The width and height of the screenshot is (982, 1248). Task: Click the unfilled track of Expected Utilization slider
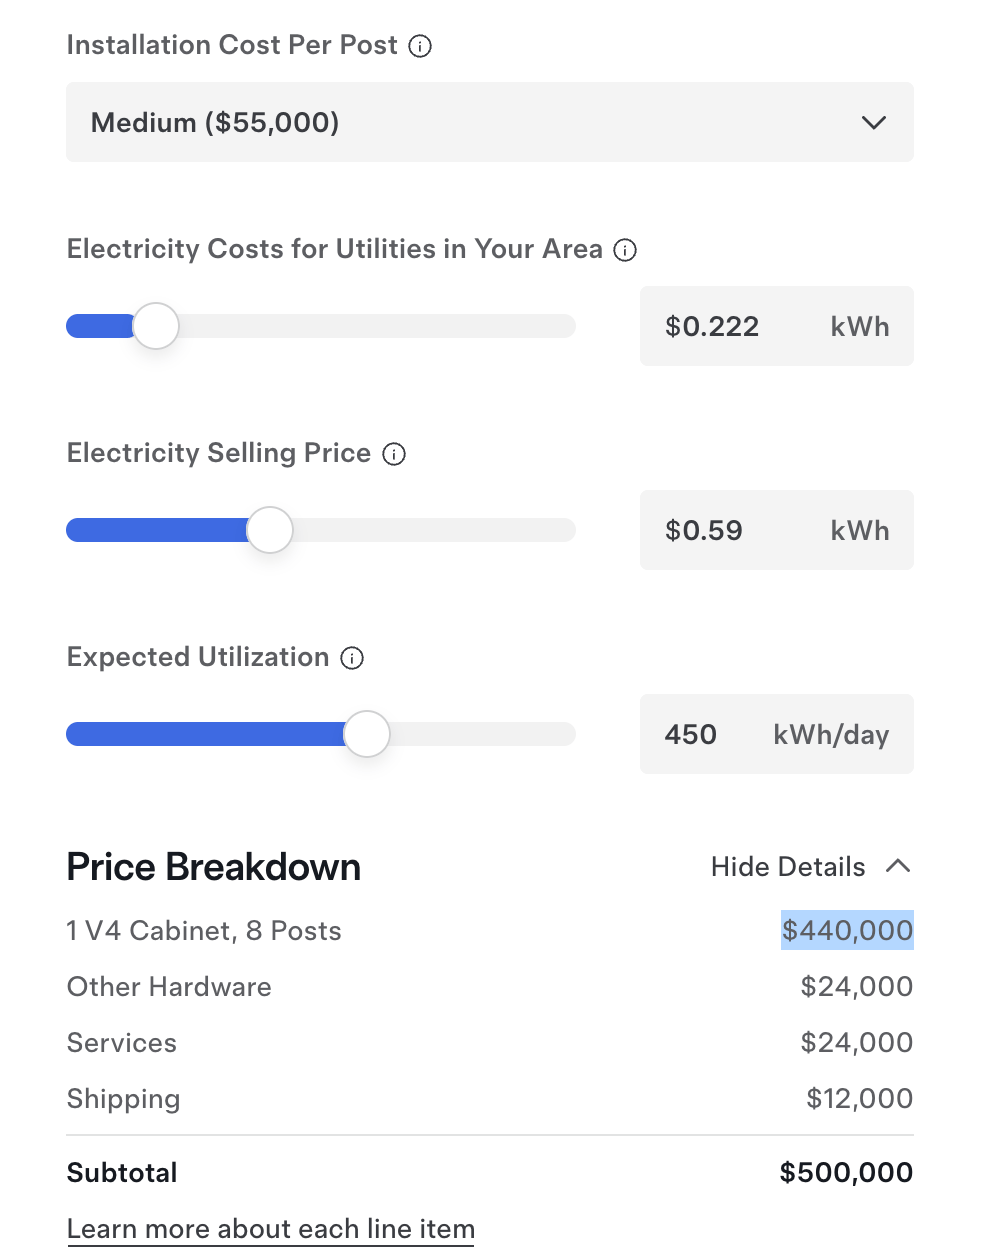point(480,734)
